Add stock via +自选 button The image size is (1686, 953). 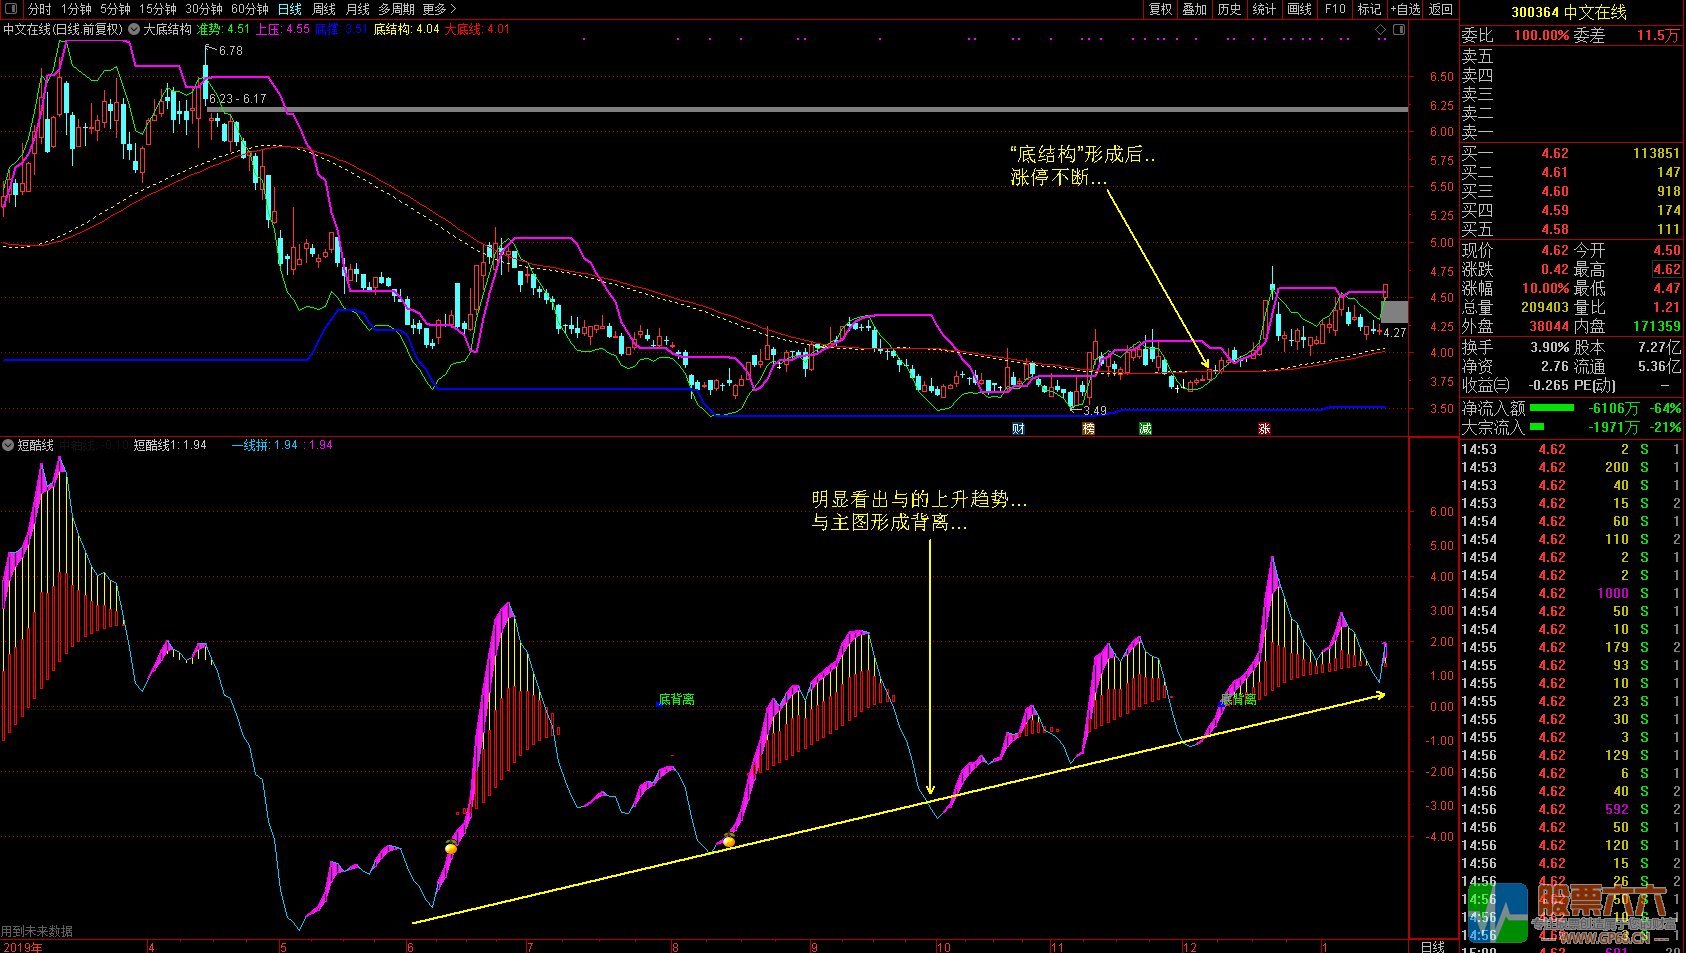pos(1405,9)
